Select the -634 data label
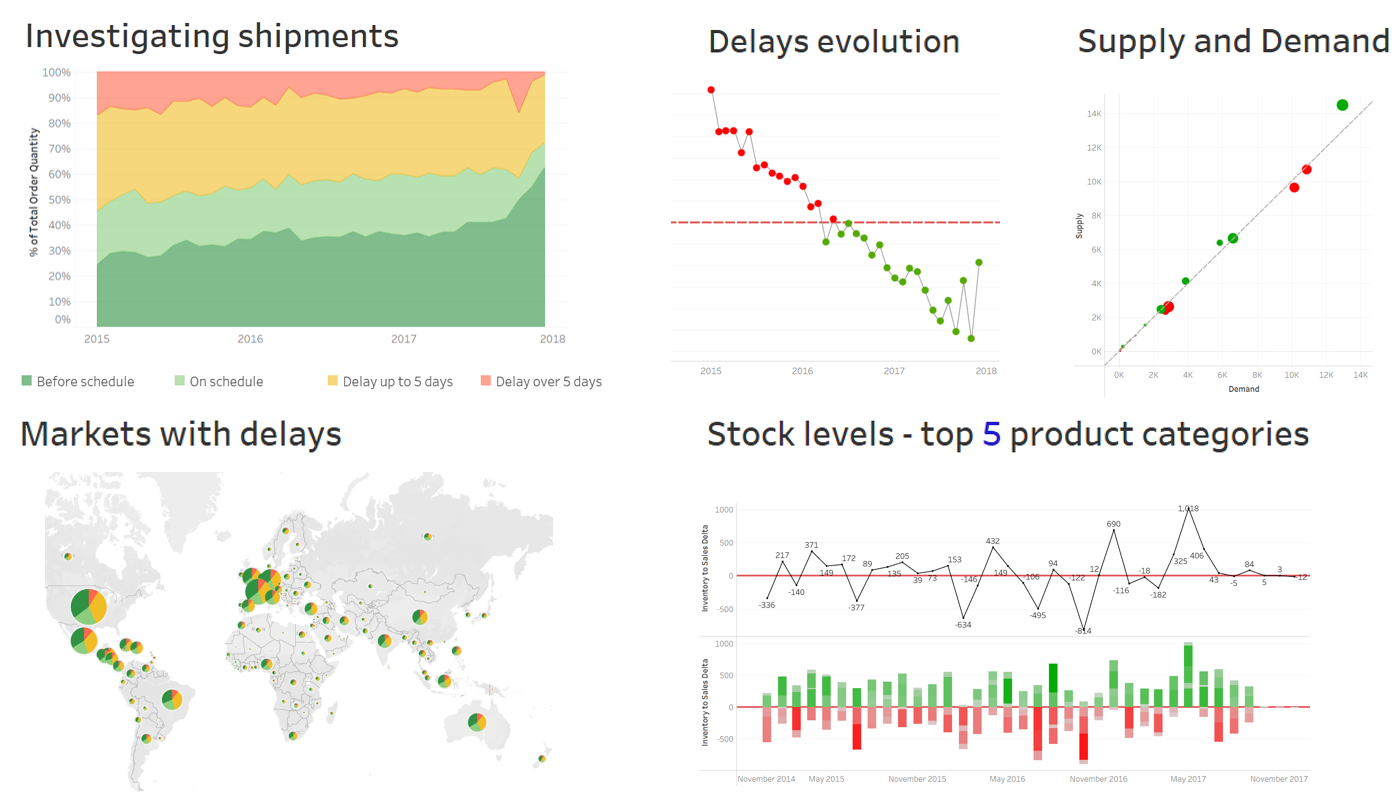This screenshot has height=801, width=1398. pos(963,625)
